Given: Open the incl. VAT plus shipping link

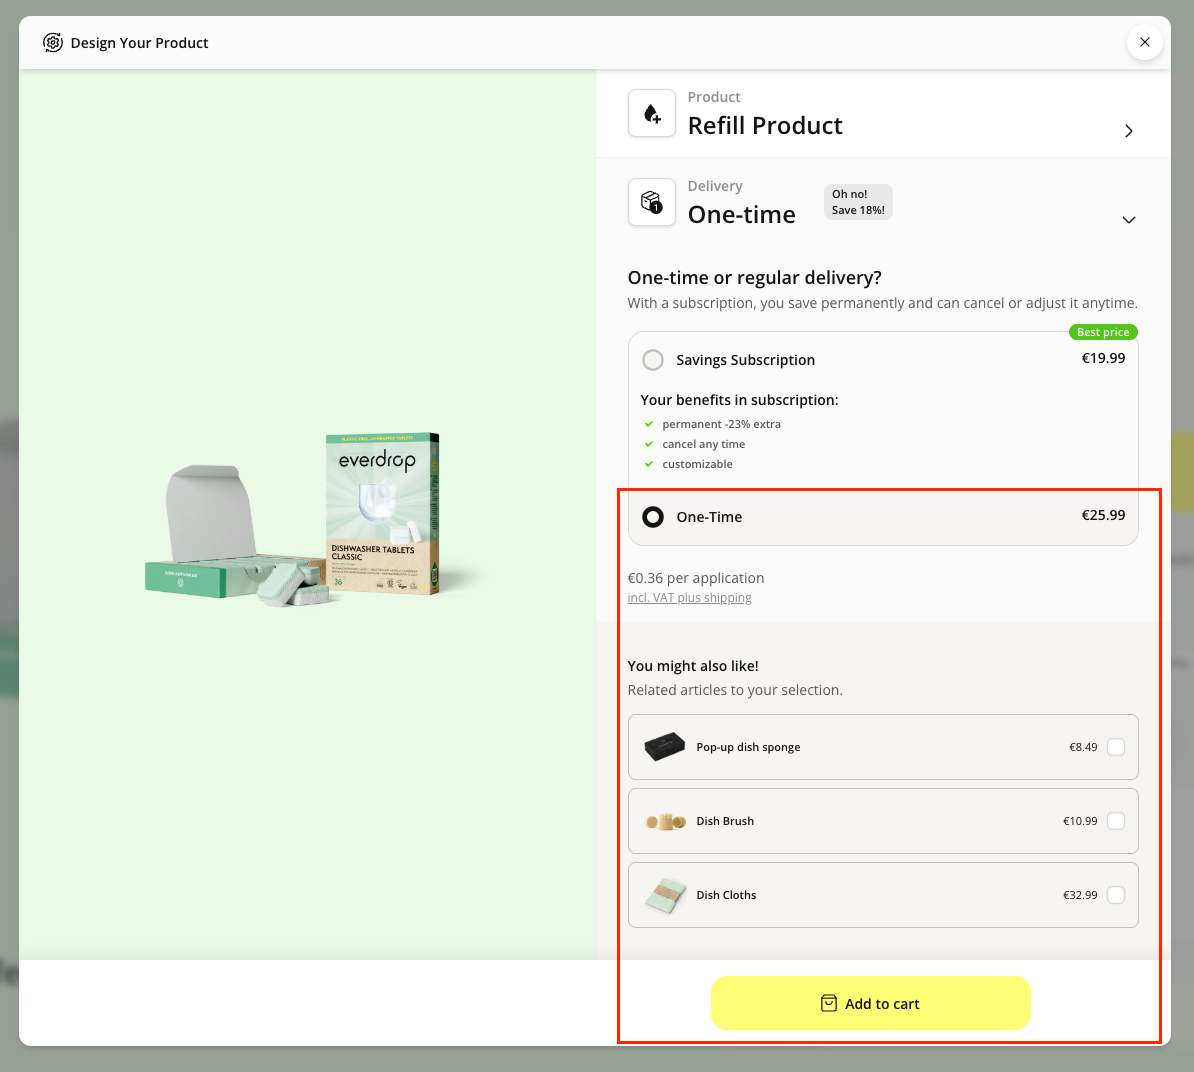Looking at the screenshot, I should tap(689, 598).
